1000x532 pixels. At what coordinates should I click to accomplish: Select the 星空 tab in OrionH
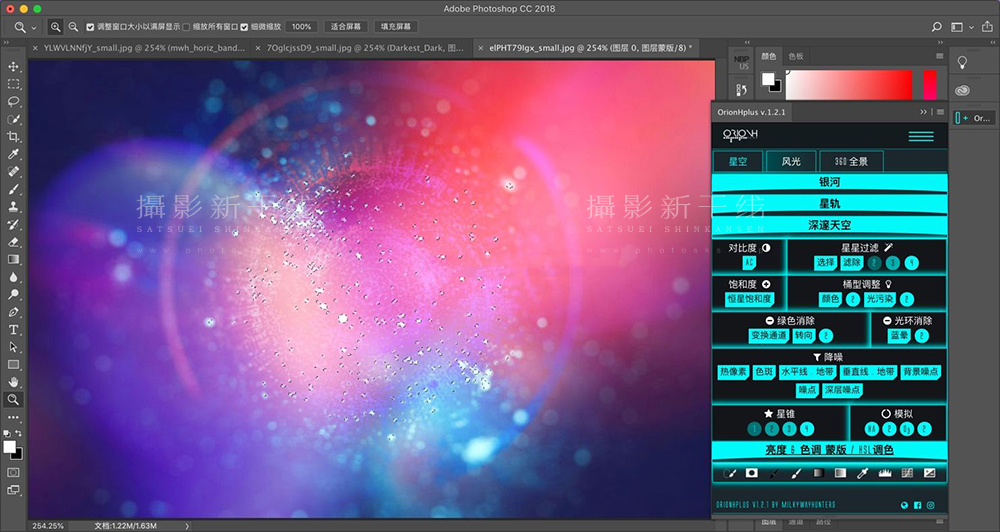point(738,161)
